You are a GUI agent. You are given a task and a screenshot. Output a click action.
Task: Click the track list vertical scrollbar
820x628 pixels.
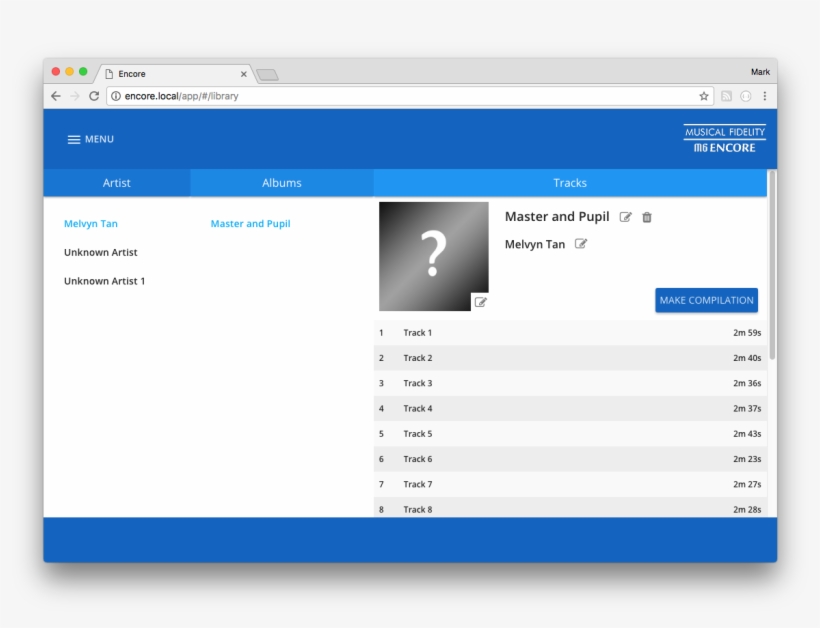click(x=772, y=270)
